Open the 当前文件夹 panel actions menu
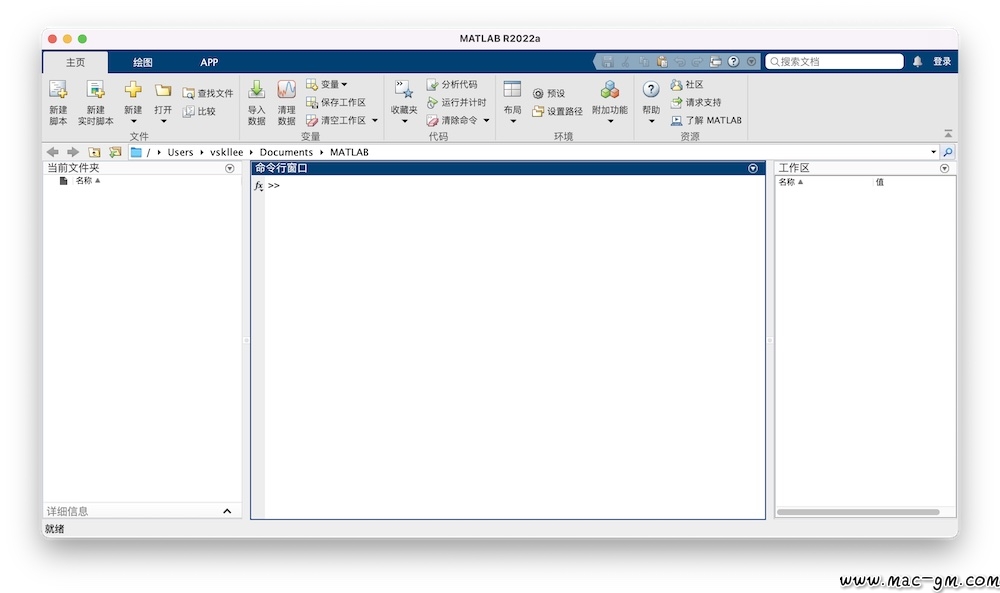This screenshot has width=1000, height=593. click(230, 168)
